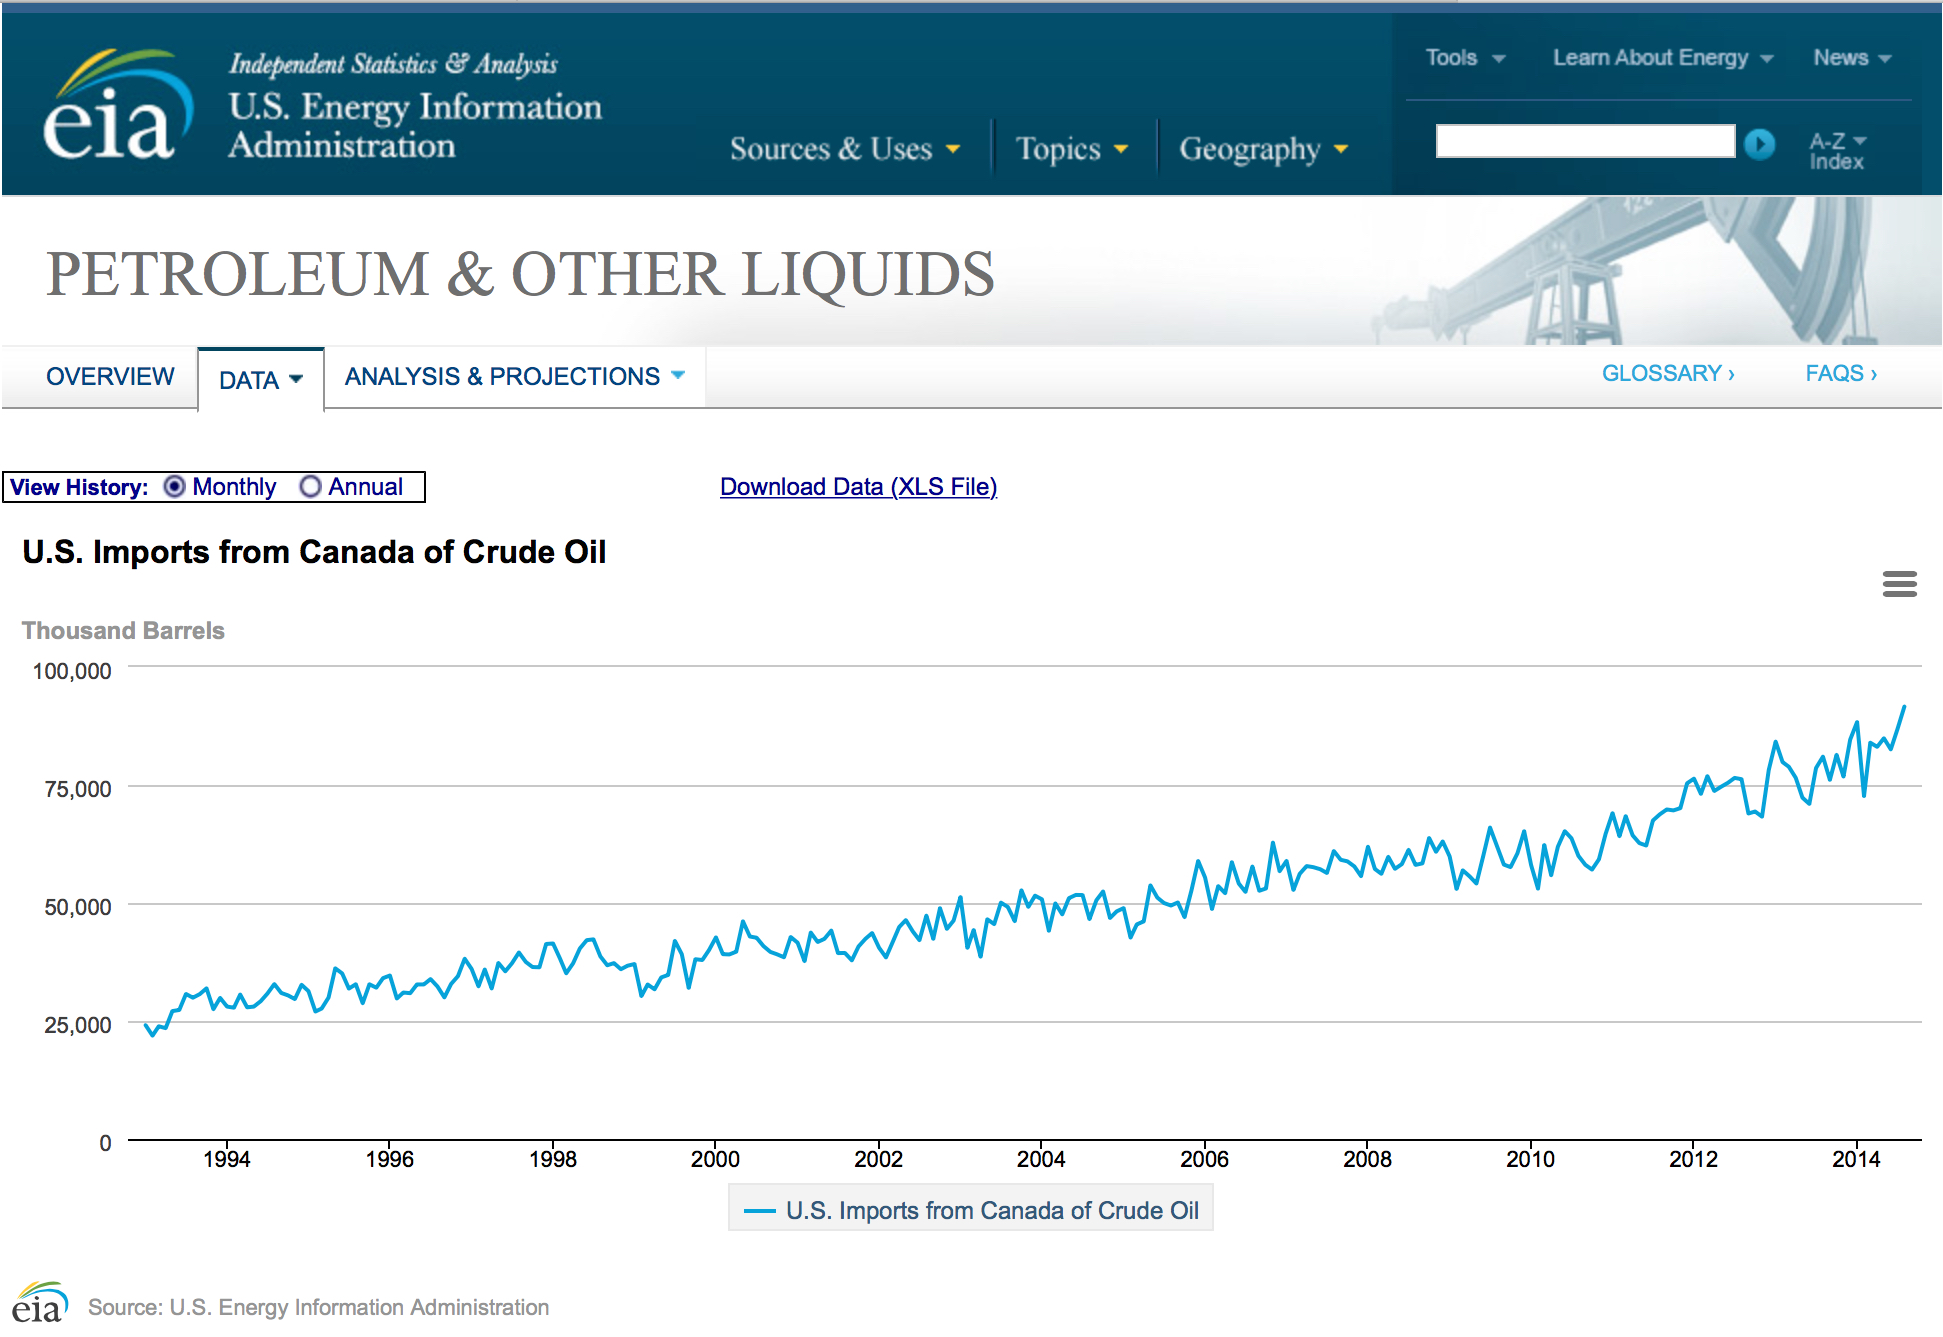Click inside the site search field

click(1584, 142)
